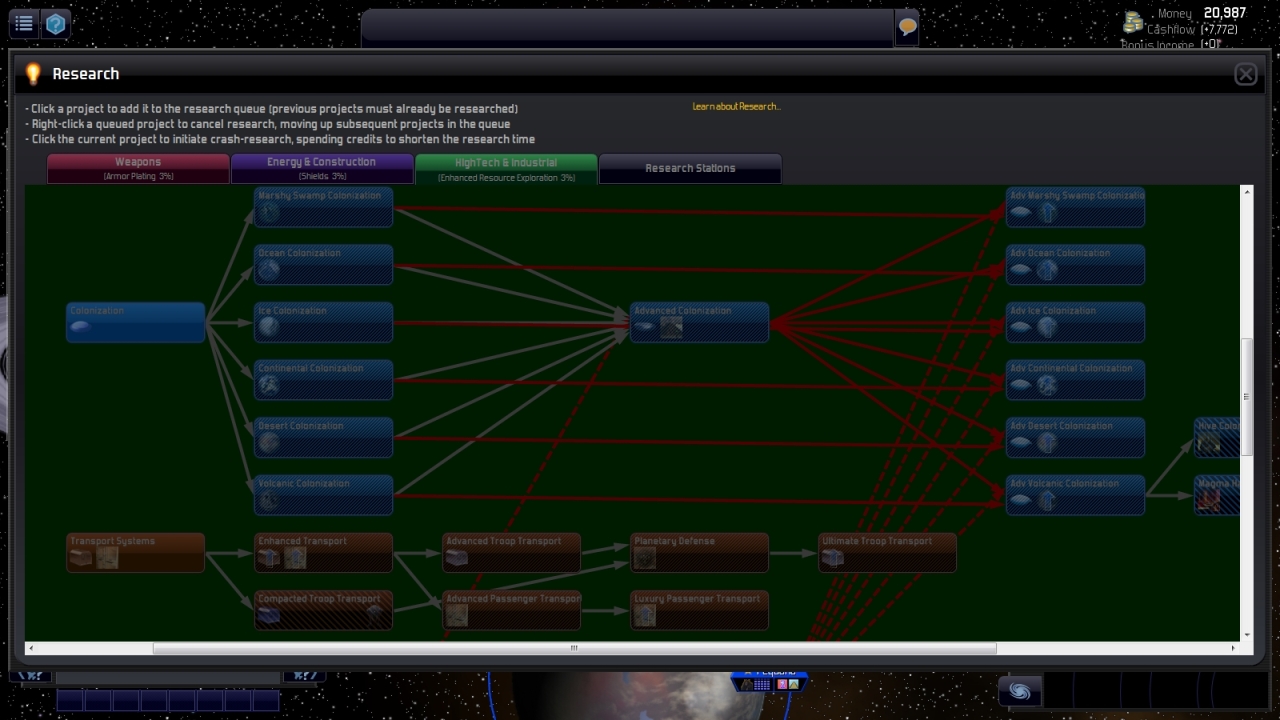Close the Research window
The width and height of the screenshot is (1280, 720).
(1245, 74)
